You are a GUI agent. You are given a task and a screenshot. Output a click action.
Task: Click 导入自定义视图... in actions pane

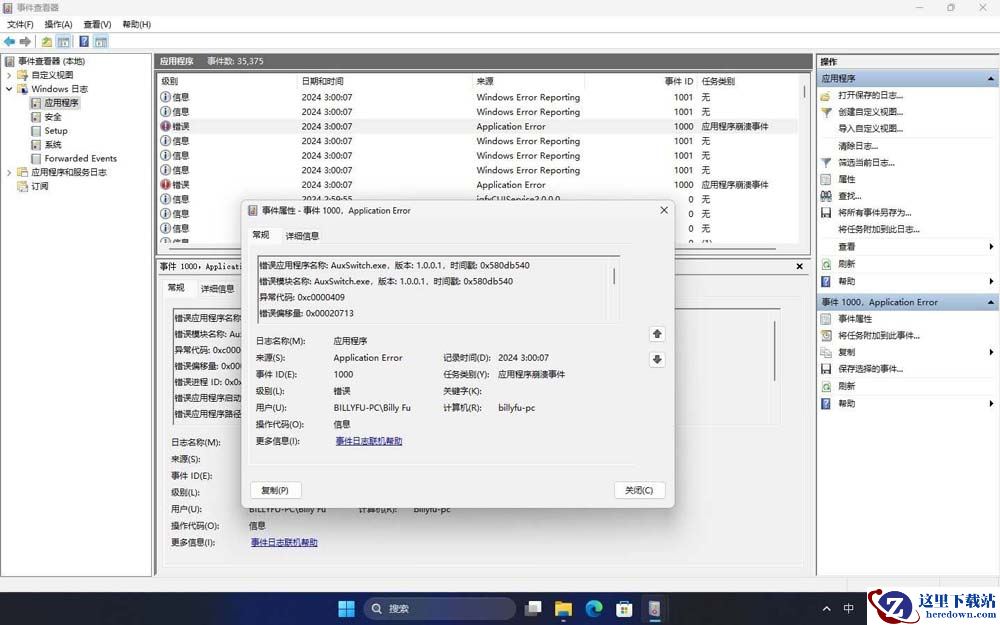pyautogui.click(x=871, y=129)
